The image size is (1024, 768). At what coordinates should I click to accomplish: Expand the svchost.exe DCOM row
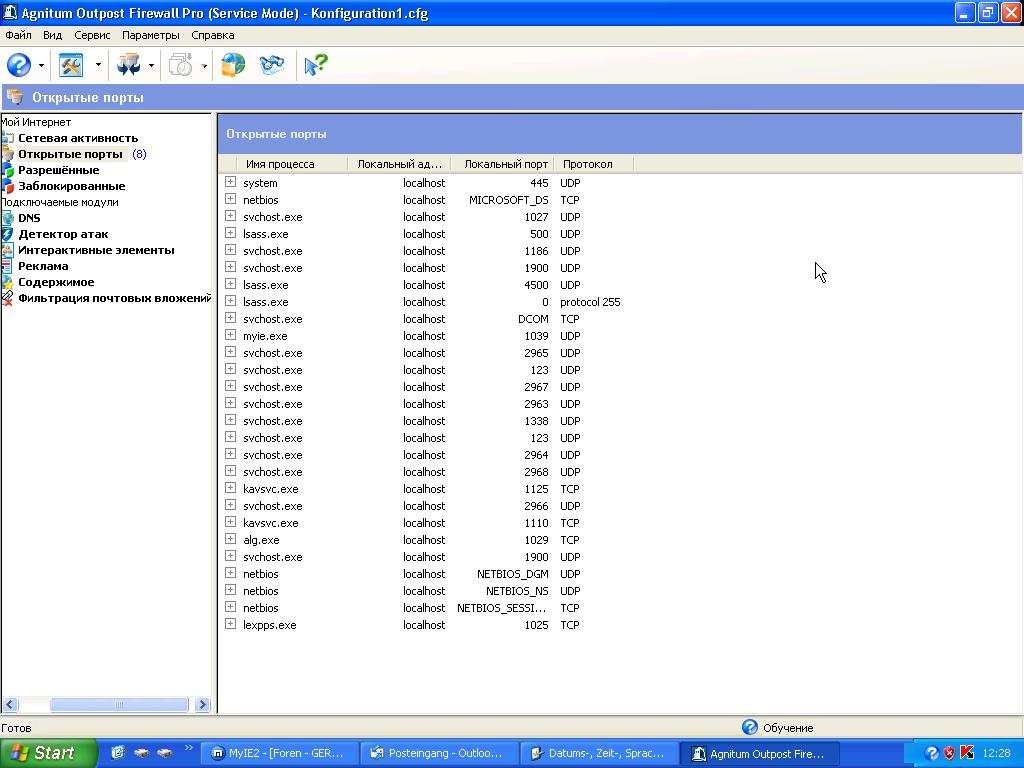click(231, 318)
